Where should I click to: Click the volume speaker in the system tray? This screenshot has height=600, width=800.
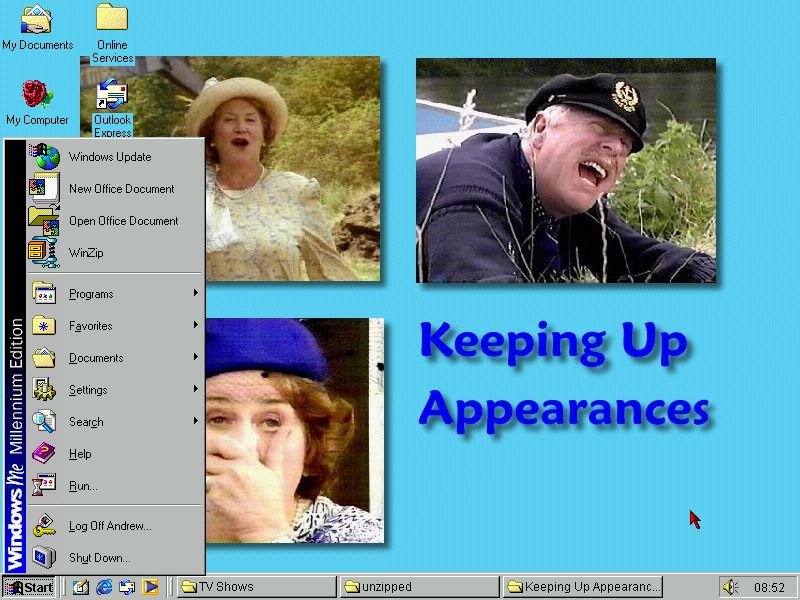click(728, 586)
